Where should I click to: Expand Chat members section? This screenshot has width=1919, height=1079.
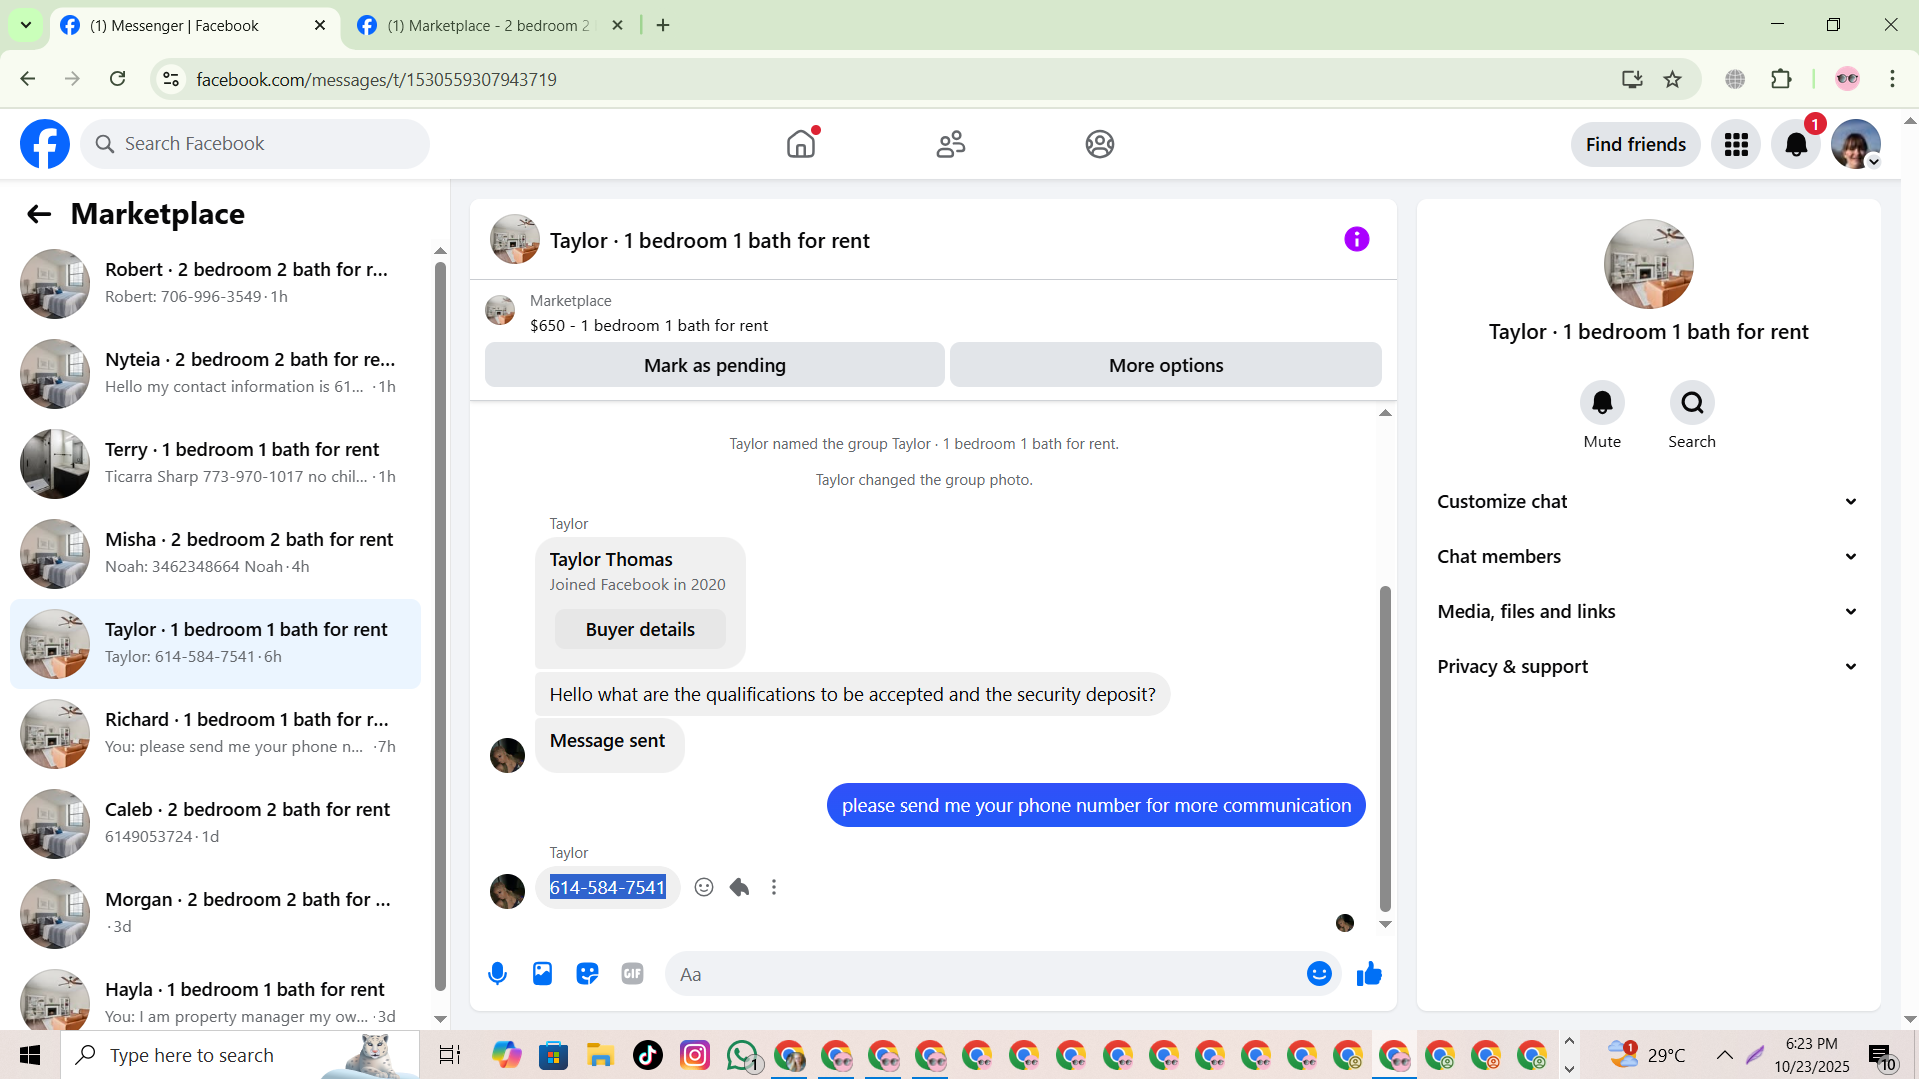(x=1648, y=557)
